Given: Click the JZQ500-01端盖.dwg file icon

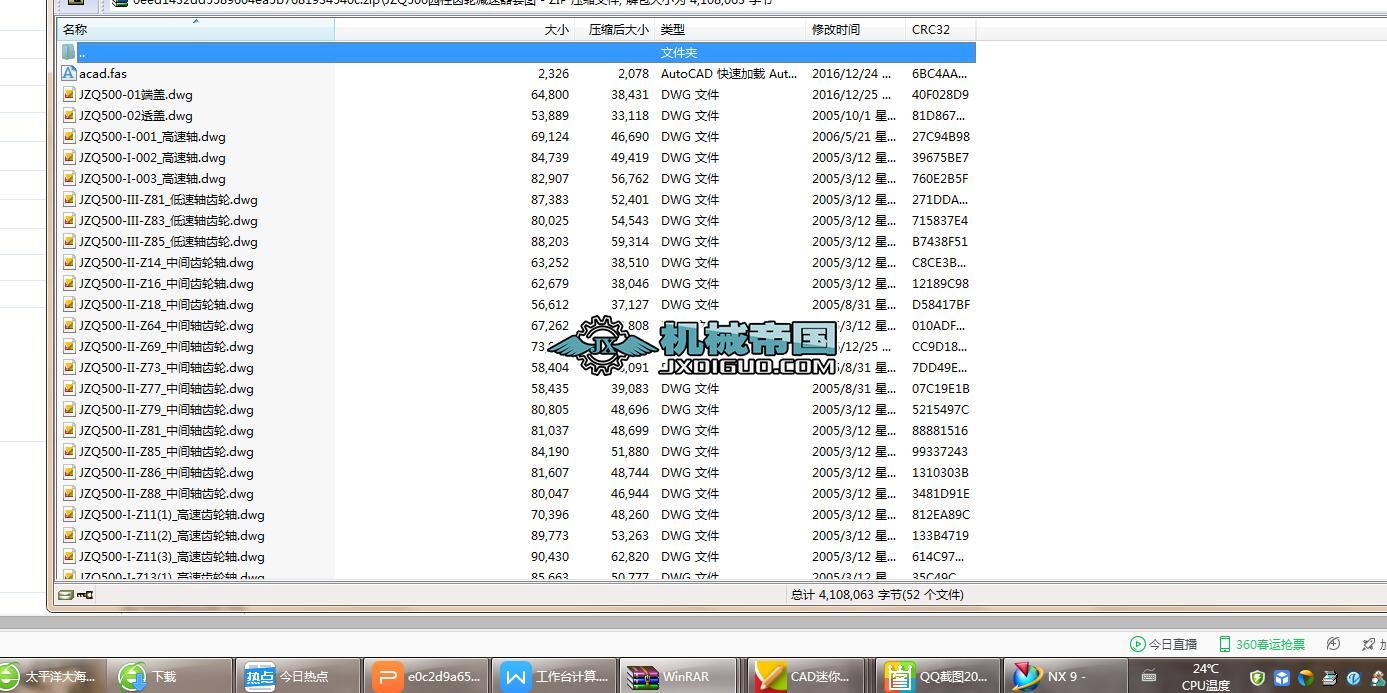Looking at the screenshot, I should (x=69, y=94).
